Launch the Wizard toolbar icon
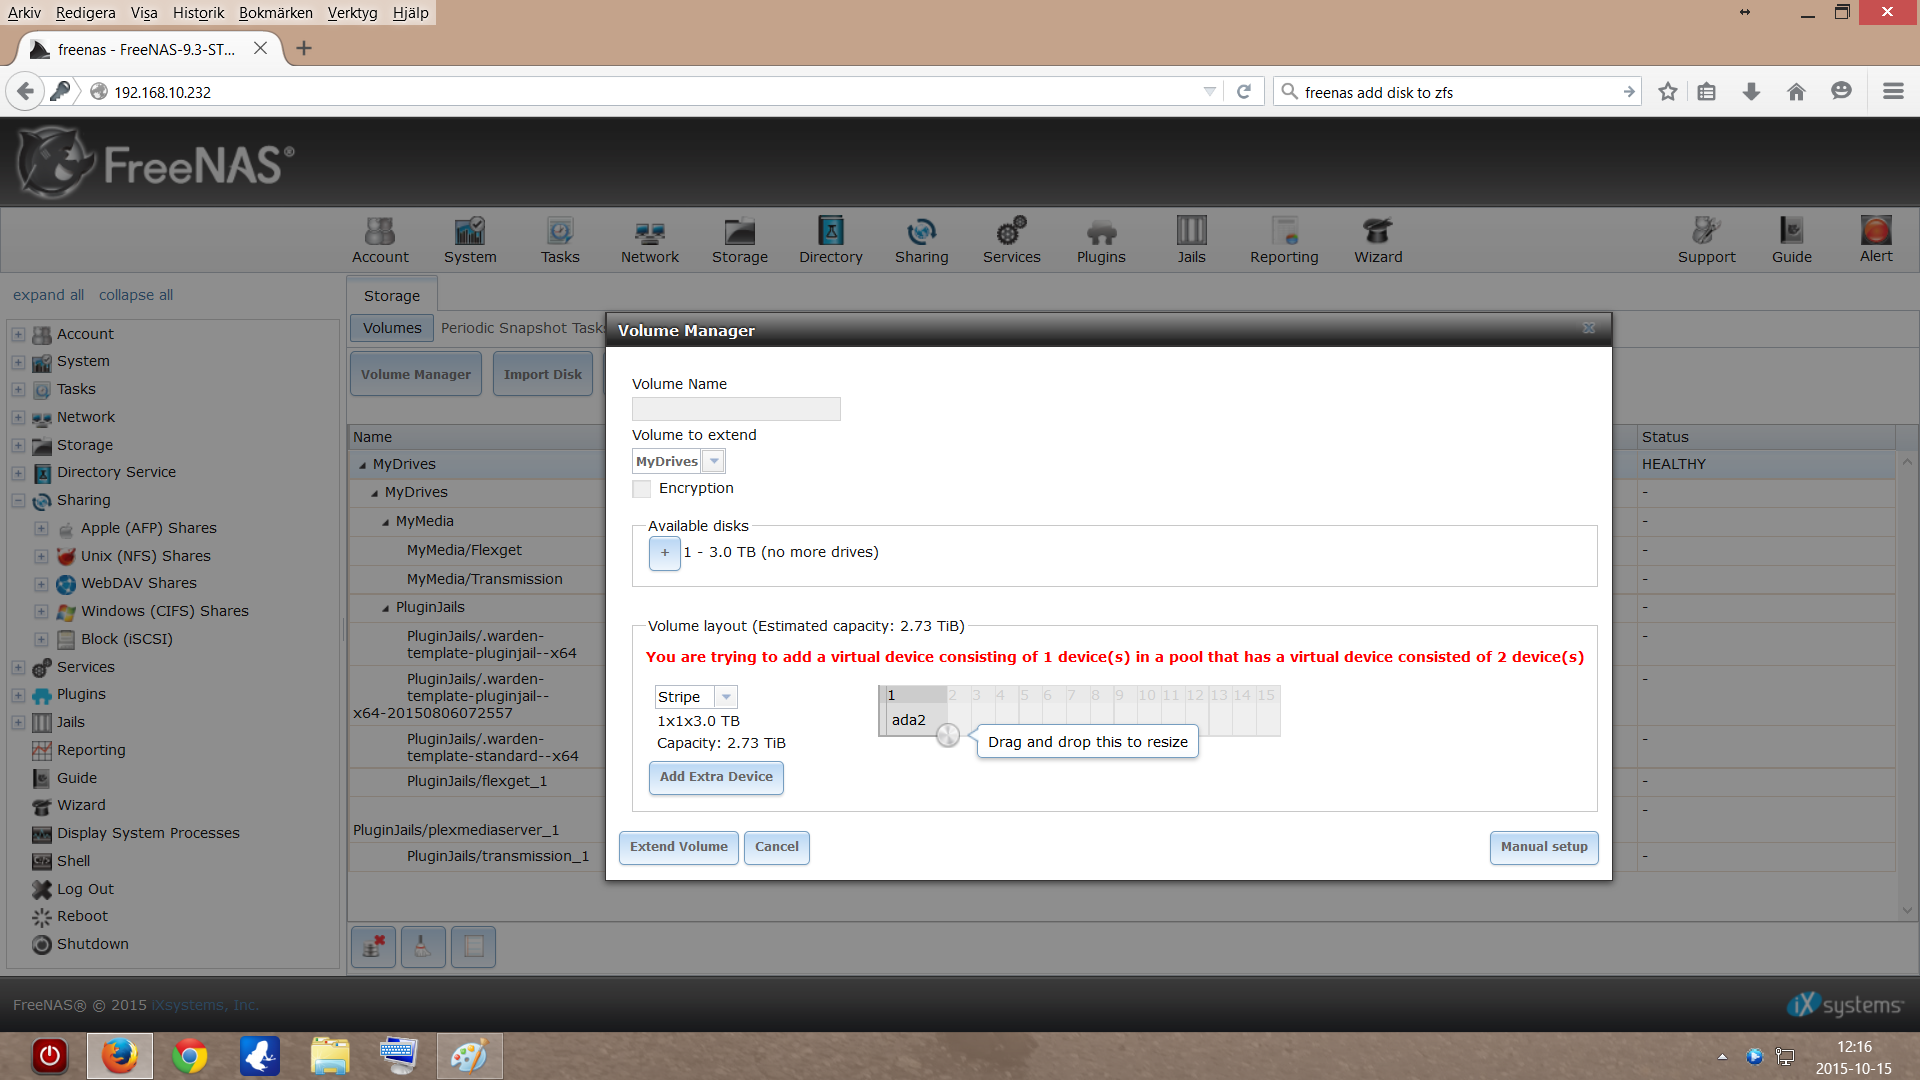Image resolution: width=1920 pixels, height=1080 pixels. tap(1378, 241)
